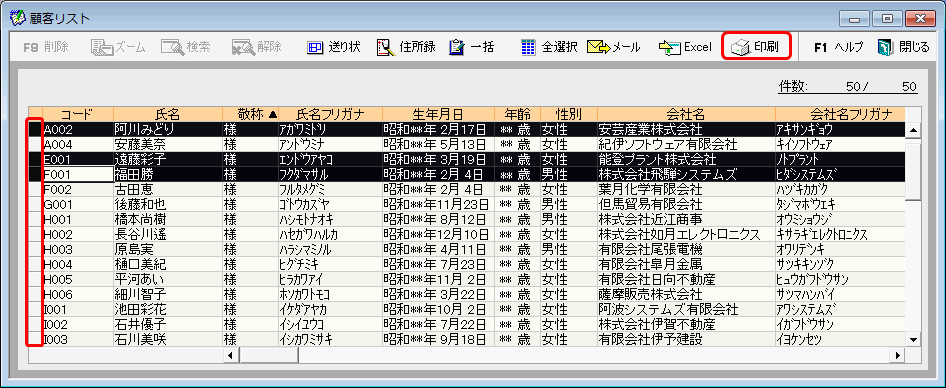This screenshot has width=946, height=388.
Task: Click name cell 樋口美紀
Action: coord(168,264)
